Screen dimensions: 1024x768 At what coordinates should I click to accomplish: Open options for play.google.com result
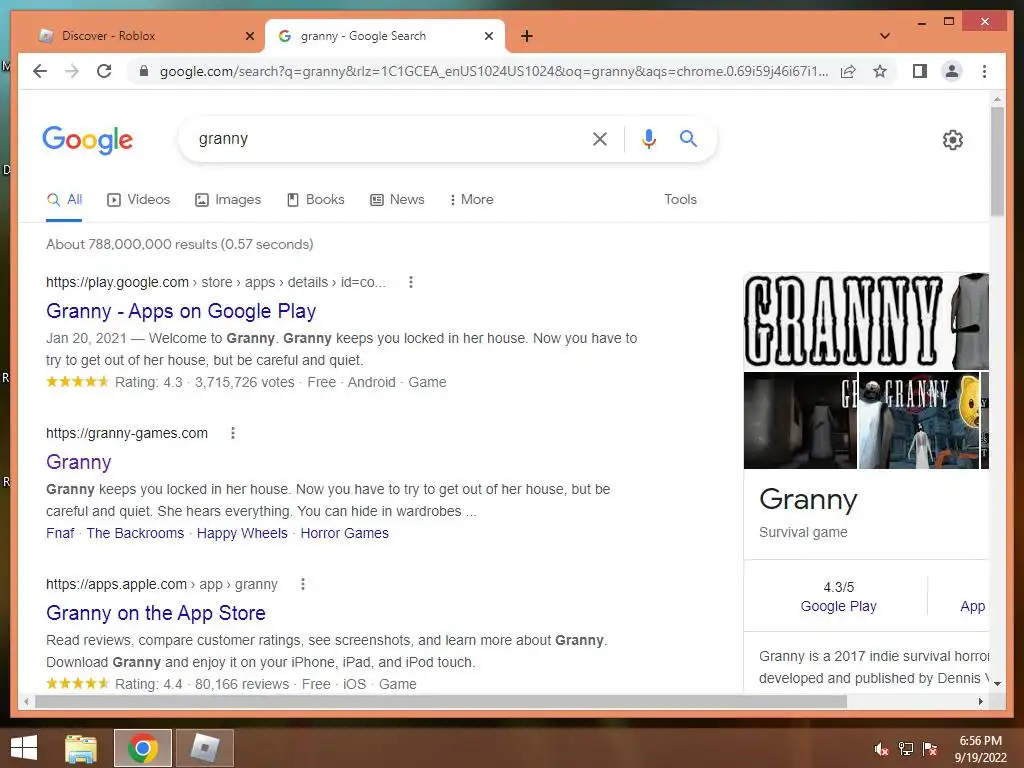[x=411, y=282]
